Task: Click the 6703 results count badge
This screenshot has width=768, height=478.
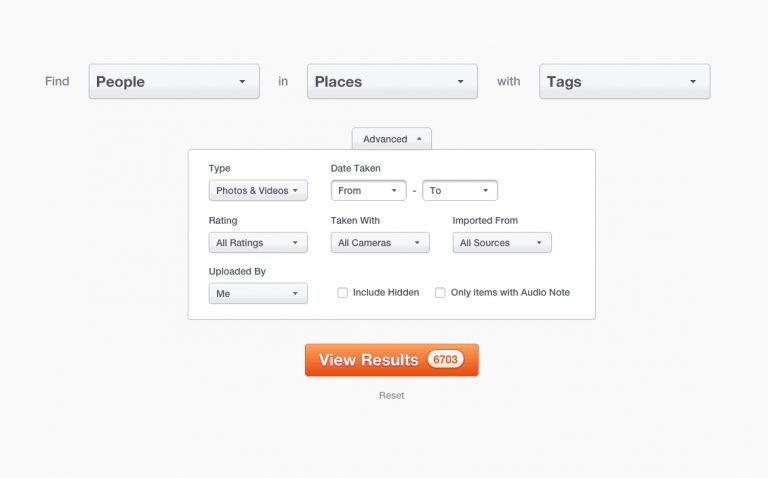Action: [x=445, y=359]
